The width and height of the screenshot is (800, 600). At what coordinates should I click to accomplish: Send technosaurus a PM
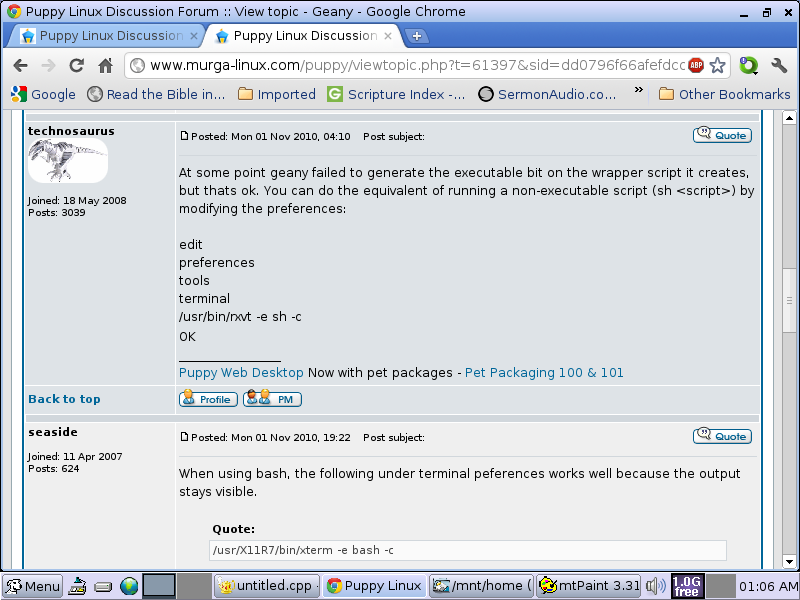272,399
